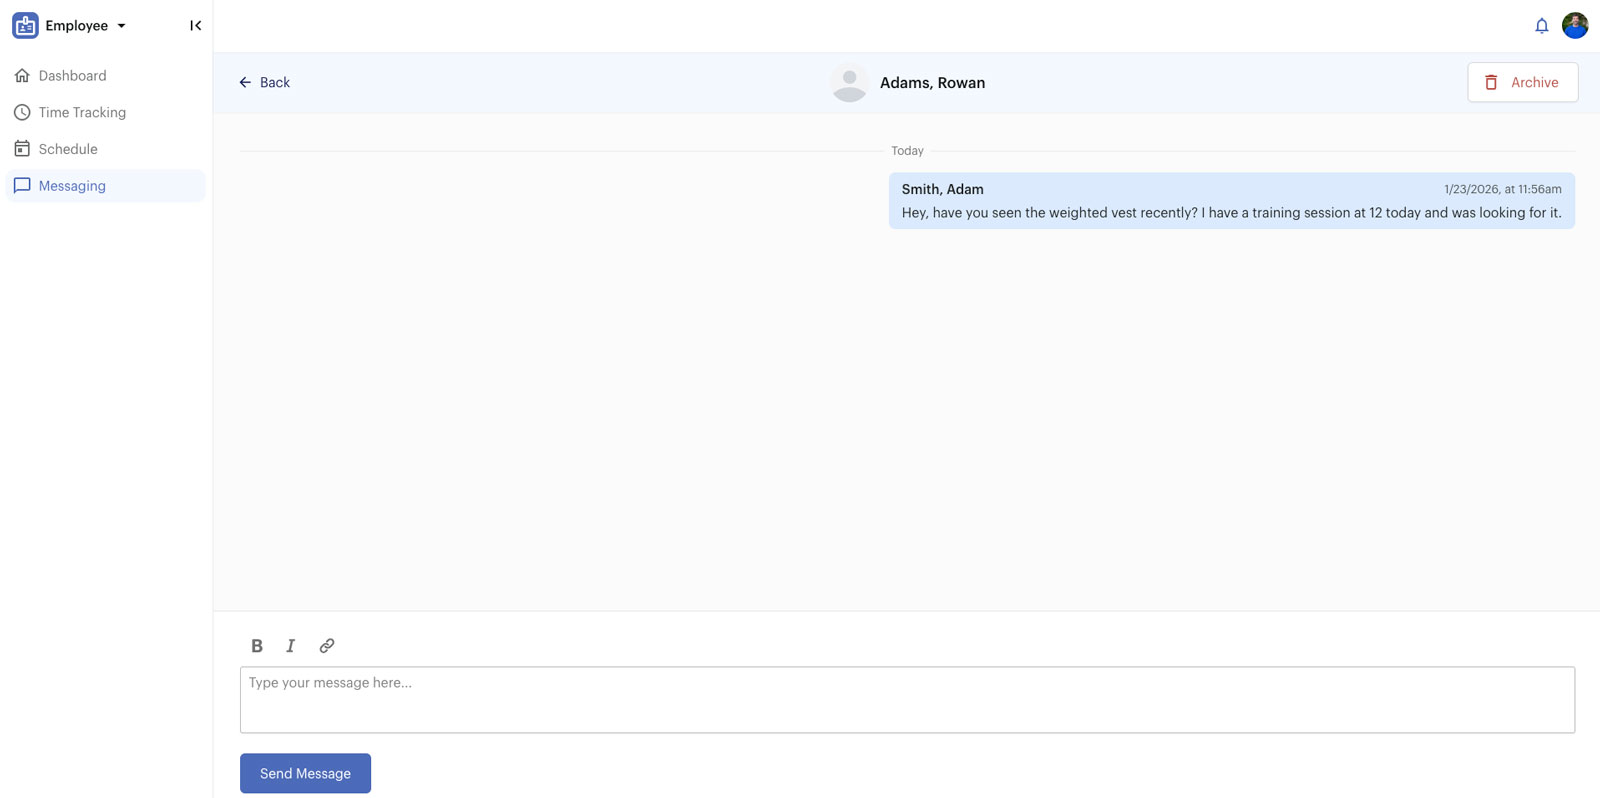
Task: Click the Employee app logo icon
Action: tap(25, 26)
